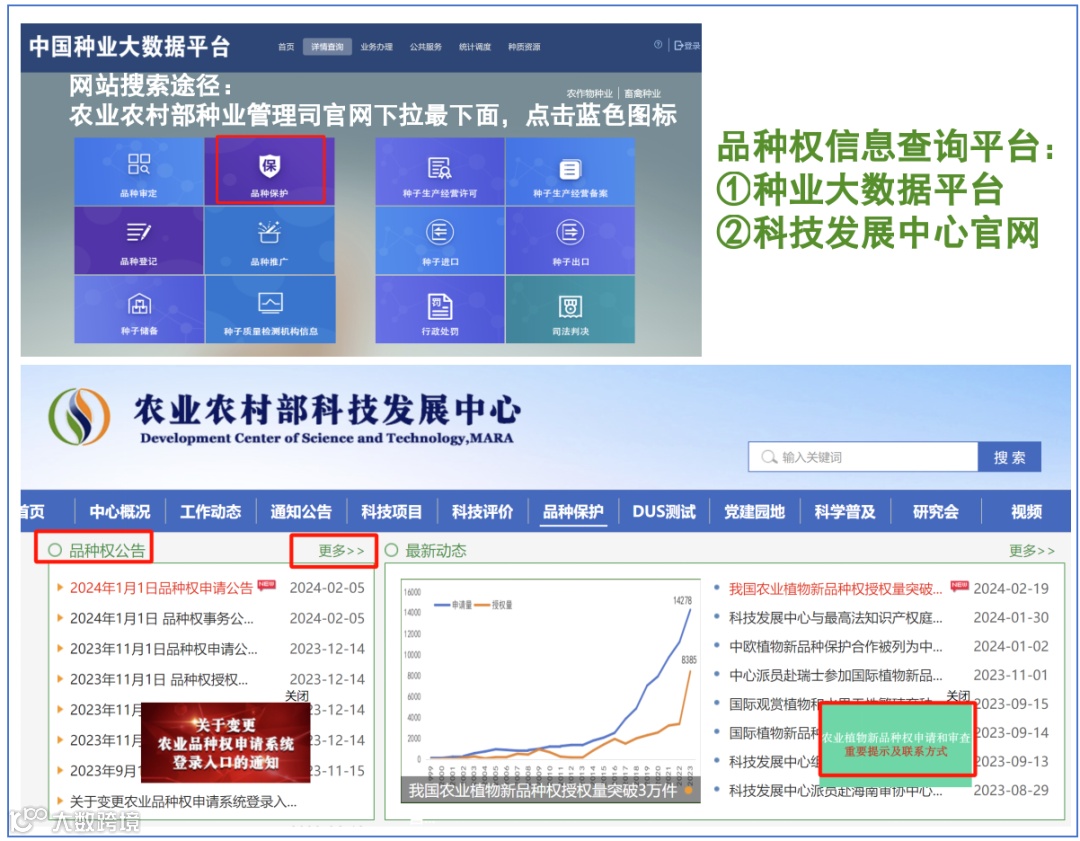Close the red 关于变更 notice popup
1080x841 pixels.
(297, 696)
